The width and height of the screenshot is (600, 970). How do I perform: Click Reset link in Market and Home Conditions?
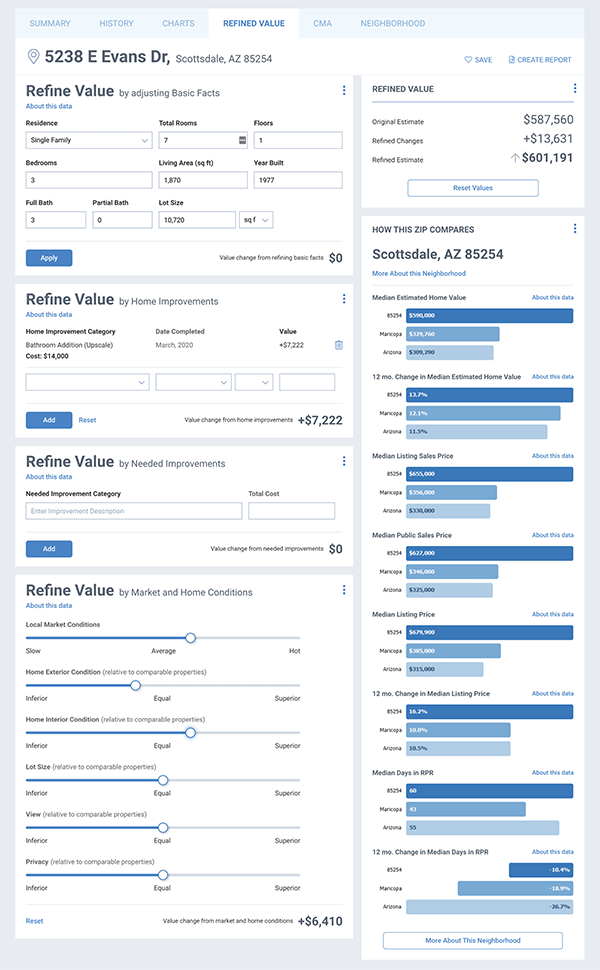(x=35, y=921)
